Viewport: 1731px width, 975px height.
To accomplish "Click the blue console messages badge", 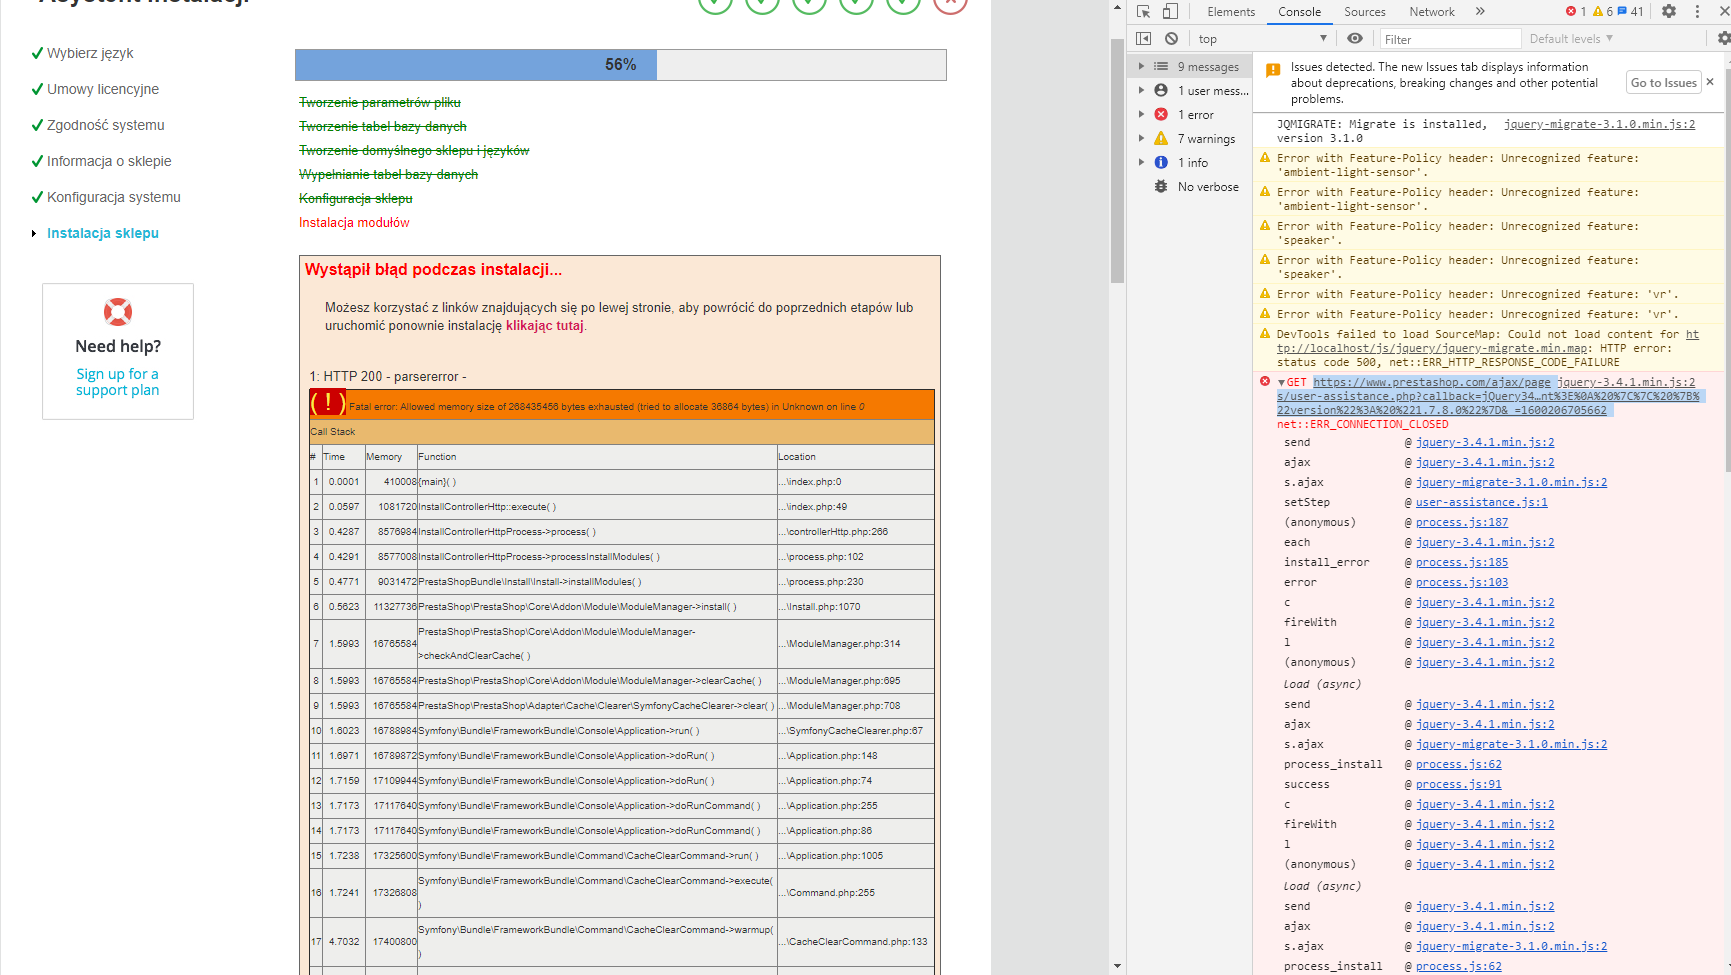I will click(1624, 11).
